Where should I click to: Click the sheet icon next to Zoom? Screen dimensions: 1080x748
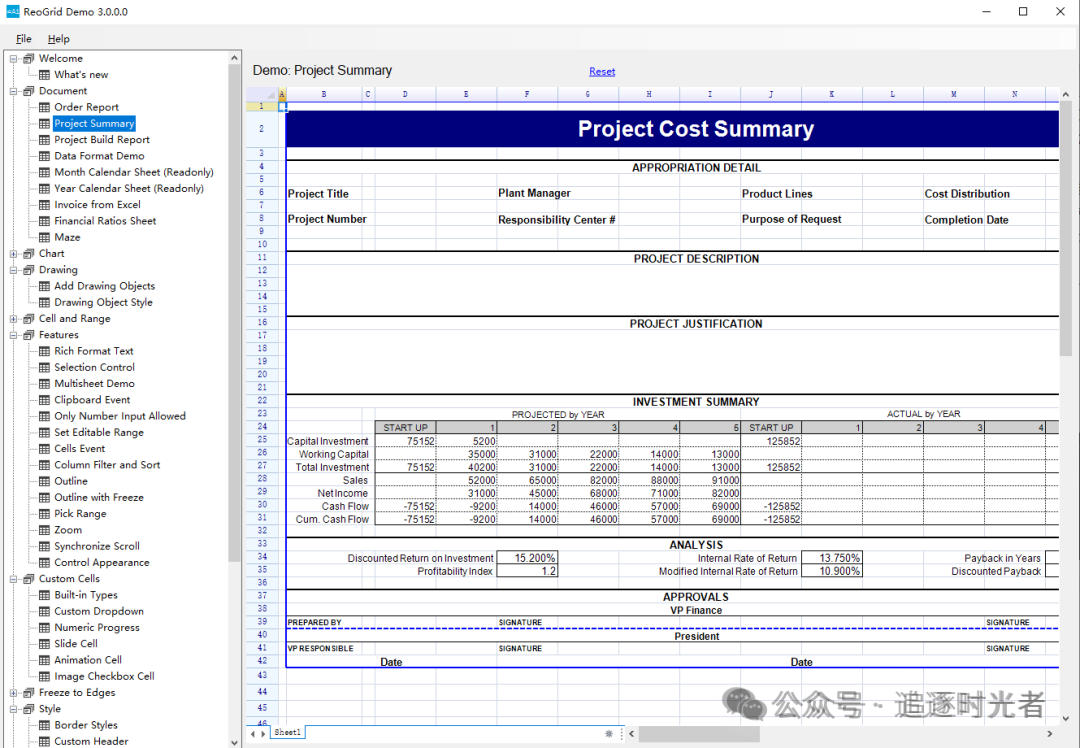click(44, 530)
